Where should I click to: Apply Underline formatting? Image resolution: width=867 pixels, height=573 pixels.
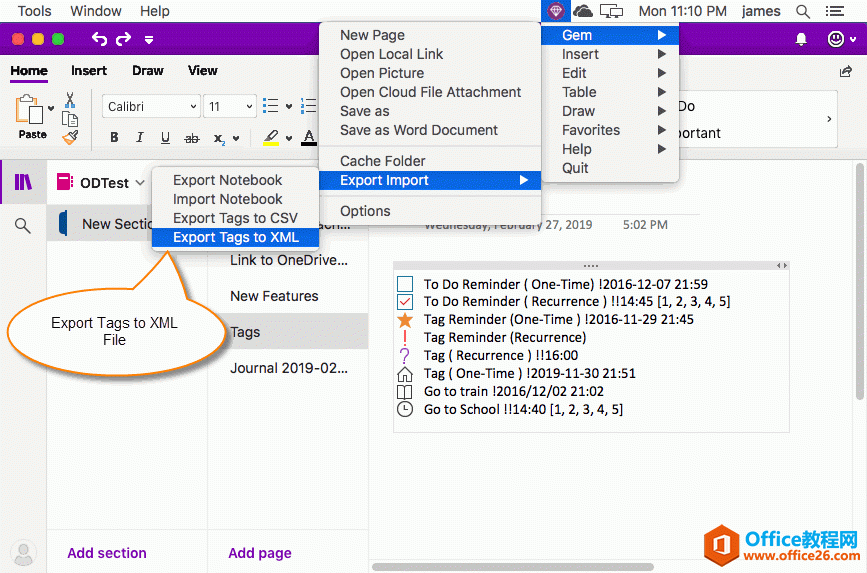click(165, 138)
